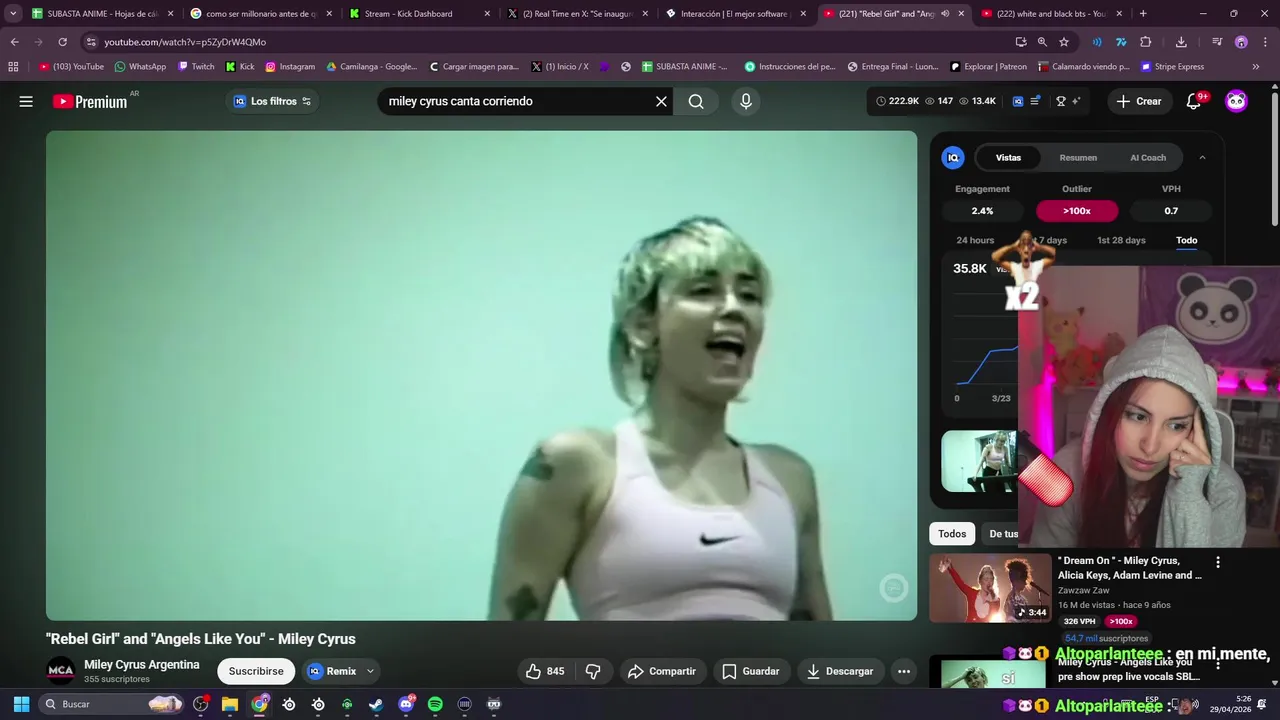Start voice search with microphone
This screenshot has height=720, width=1280.
(745, 101)
